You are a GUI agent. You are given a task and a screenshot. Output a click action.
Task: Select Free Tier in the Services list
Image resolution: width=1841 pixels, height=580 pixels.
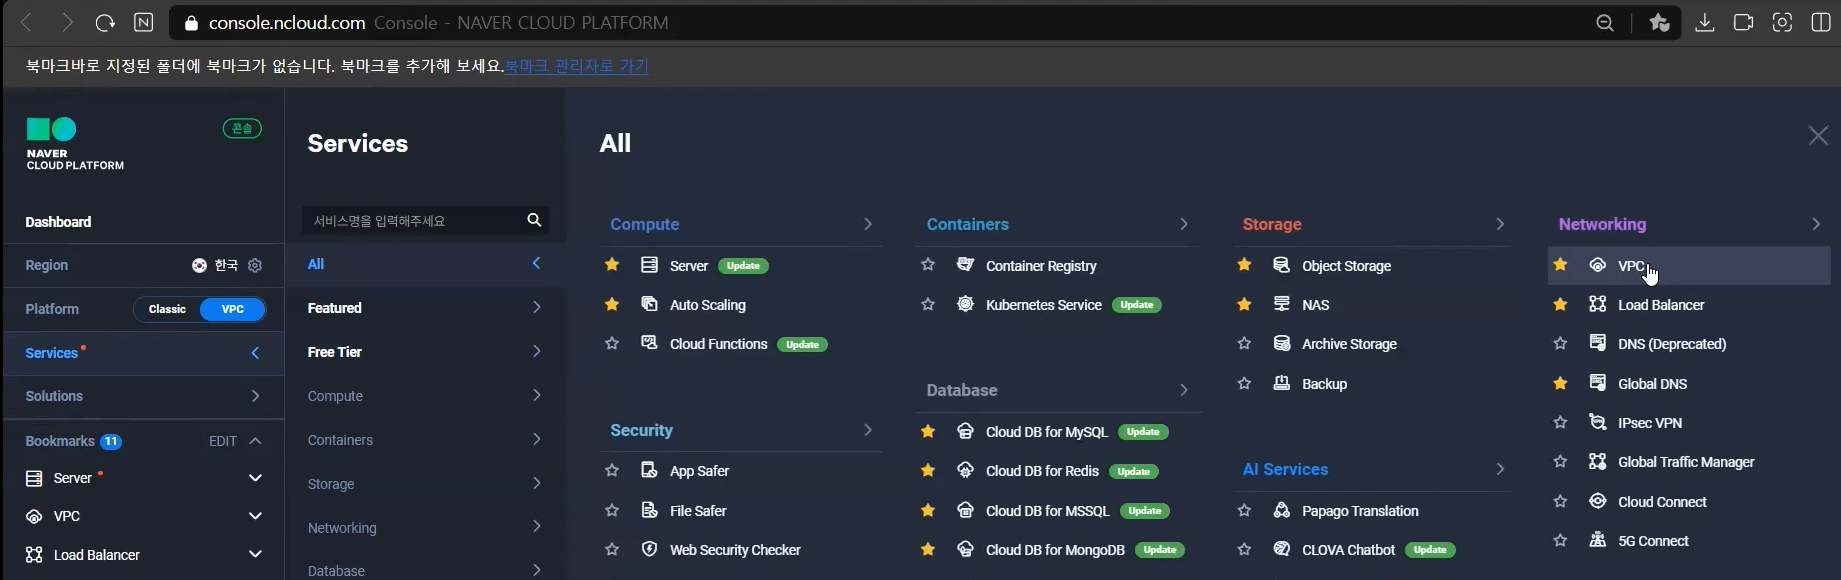click(425, 352)
